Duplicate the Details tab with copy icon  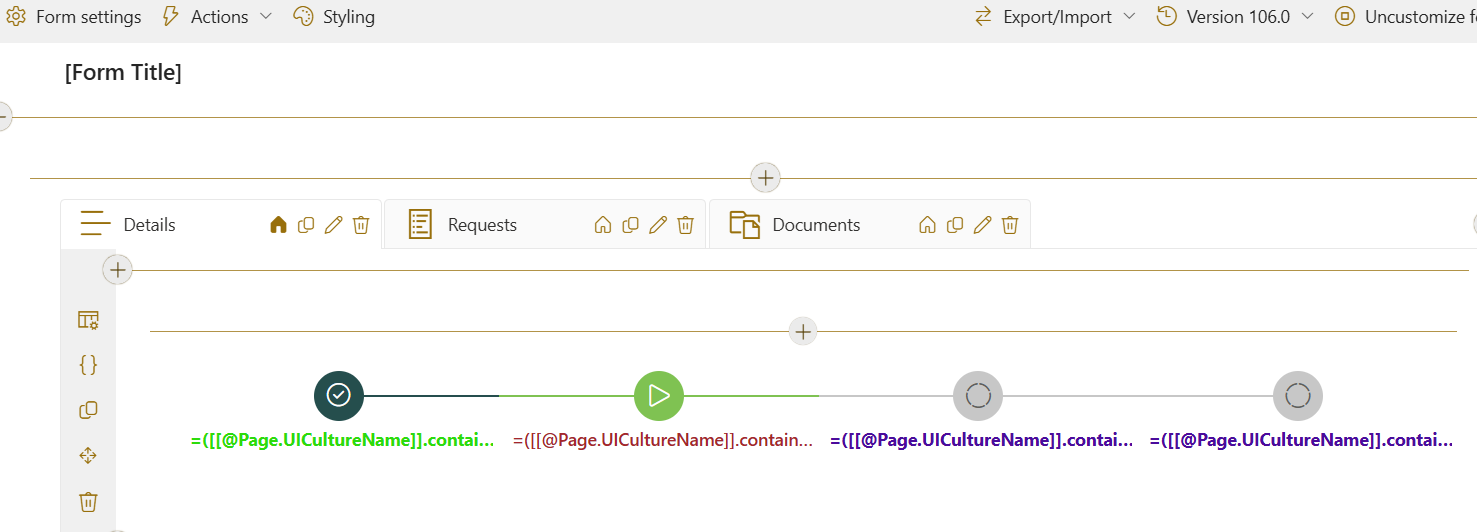pyautogui.click(x=306, y=225)
